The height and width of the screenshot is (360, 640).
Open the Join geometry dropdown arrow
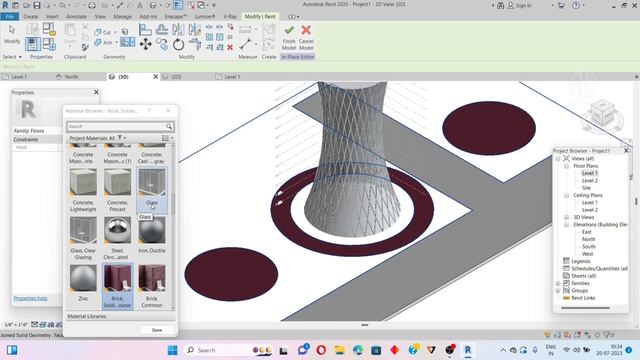[116, 42]
